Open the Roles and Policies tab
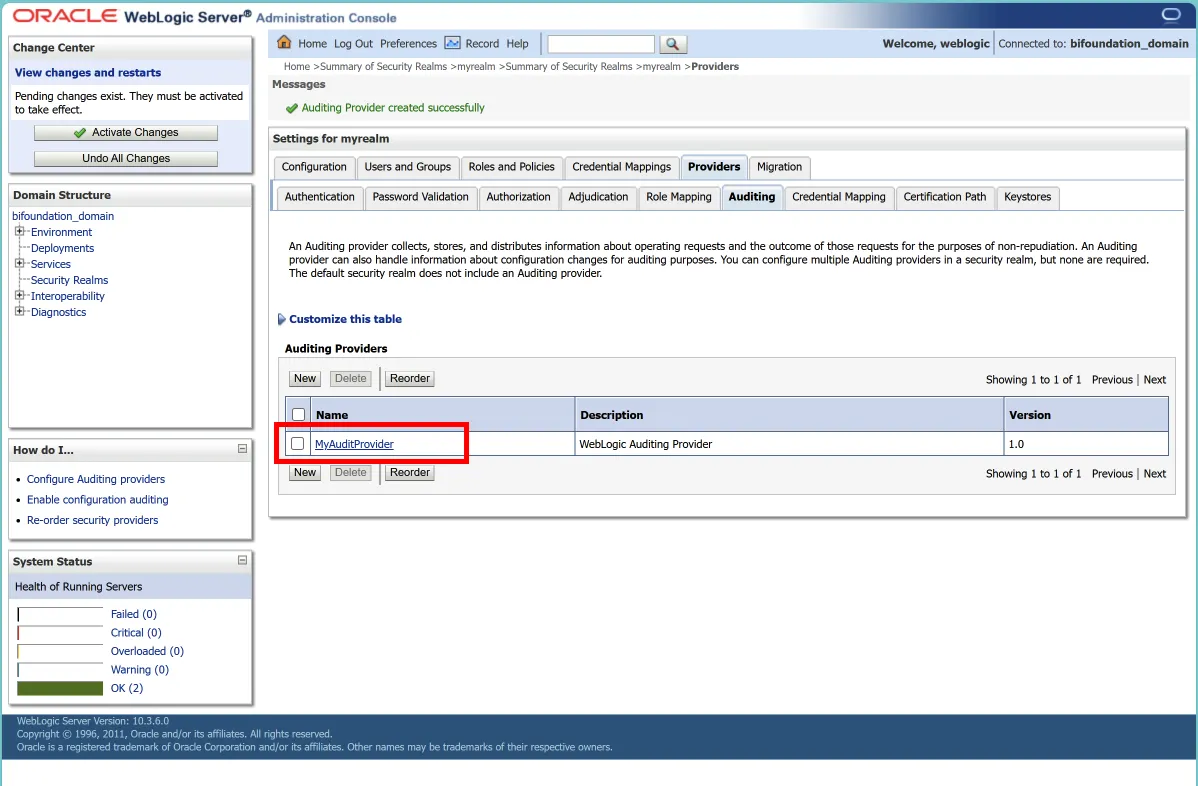 511,167
